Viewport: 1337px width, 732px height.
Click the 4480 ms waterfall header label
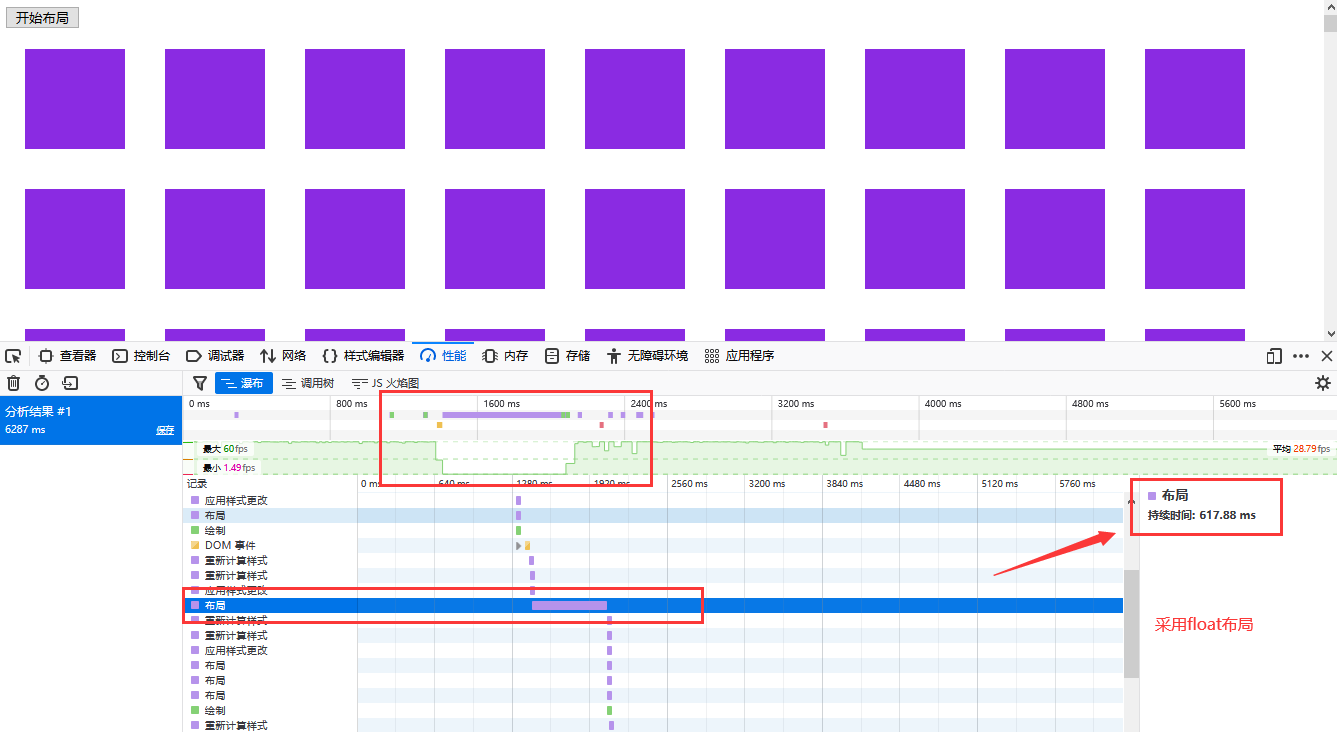click(923, 483)
